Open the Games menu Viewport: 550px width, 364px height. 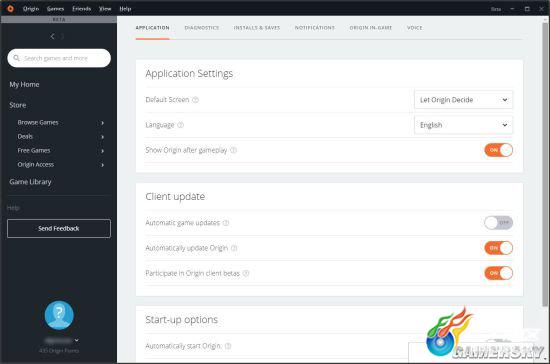click(x=55, y=9)
